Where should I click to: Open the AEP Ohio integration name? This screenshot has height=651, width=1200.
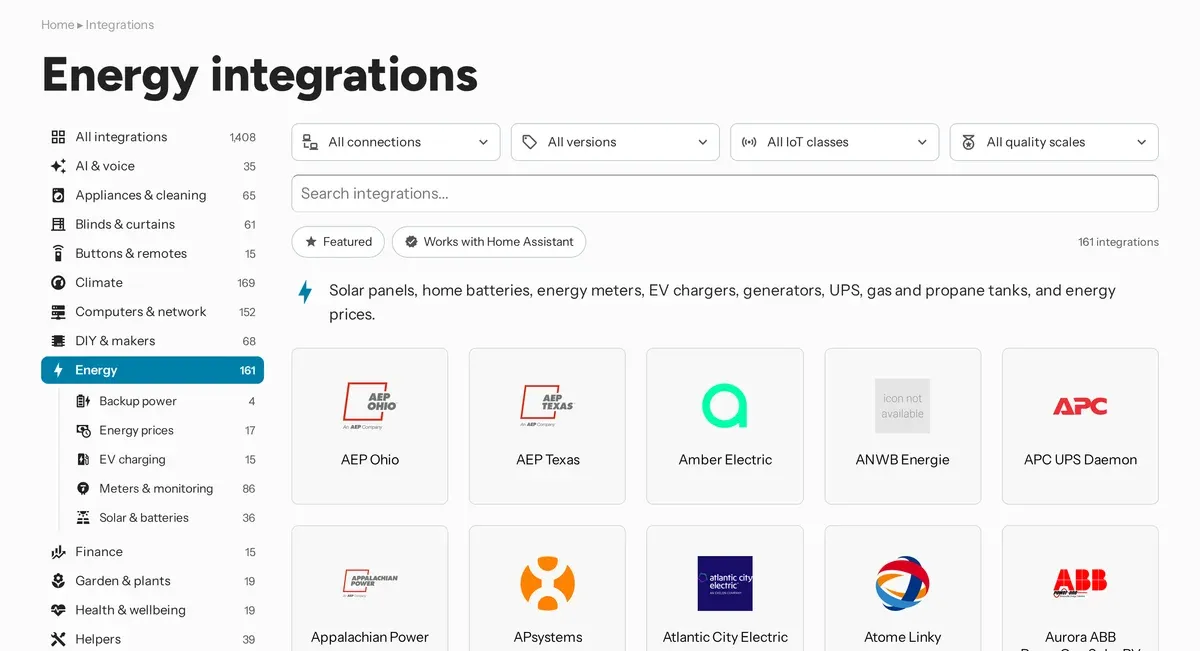coord(370,460)
